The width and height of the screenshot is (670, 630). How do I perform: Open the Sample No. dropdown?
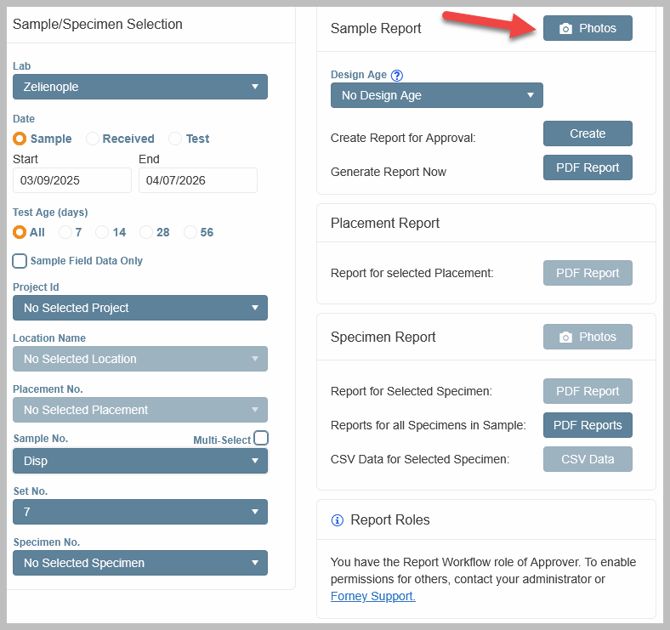coord(140,461)
